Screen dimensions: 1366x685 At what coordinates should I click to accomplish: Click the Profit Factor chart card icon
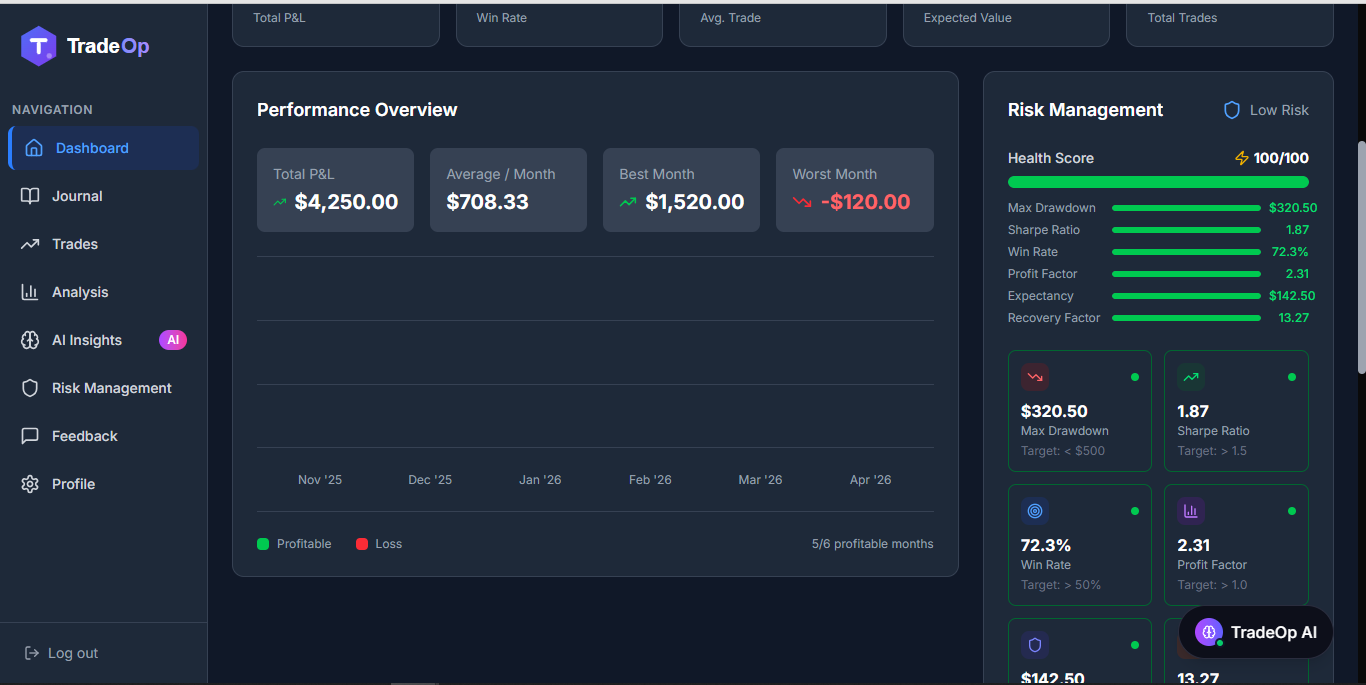pyautogui.click(x=1191, y=511)
